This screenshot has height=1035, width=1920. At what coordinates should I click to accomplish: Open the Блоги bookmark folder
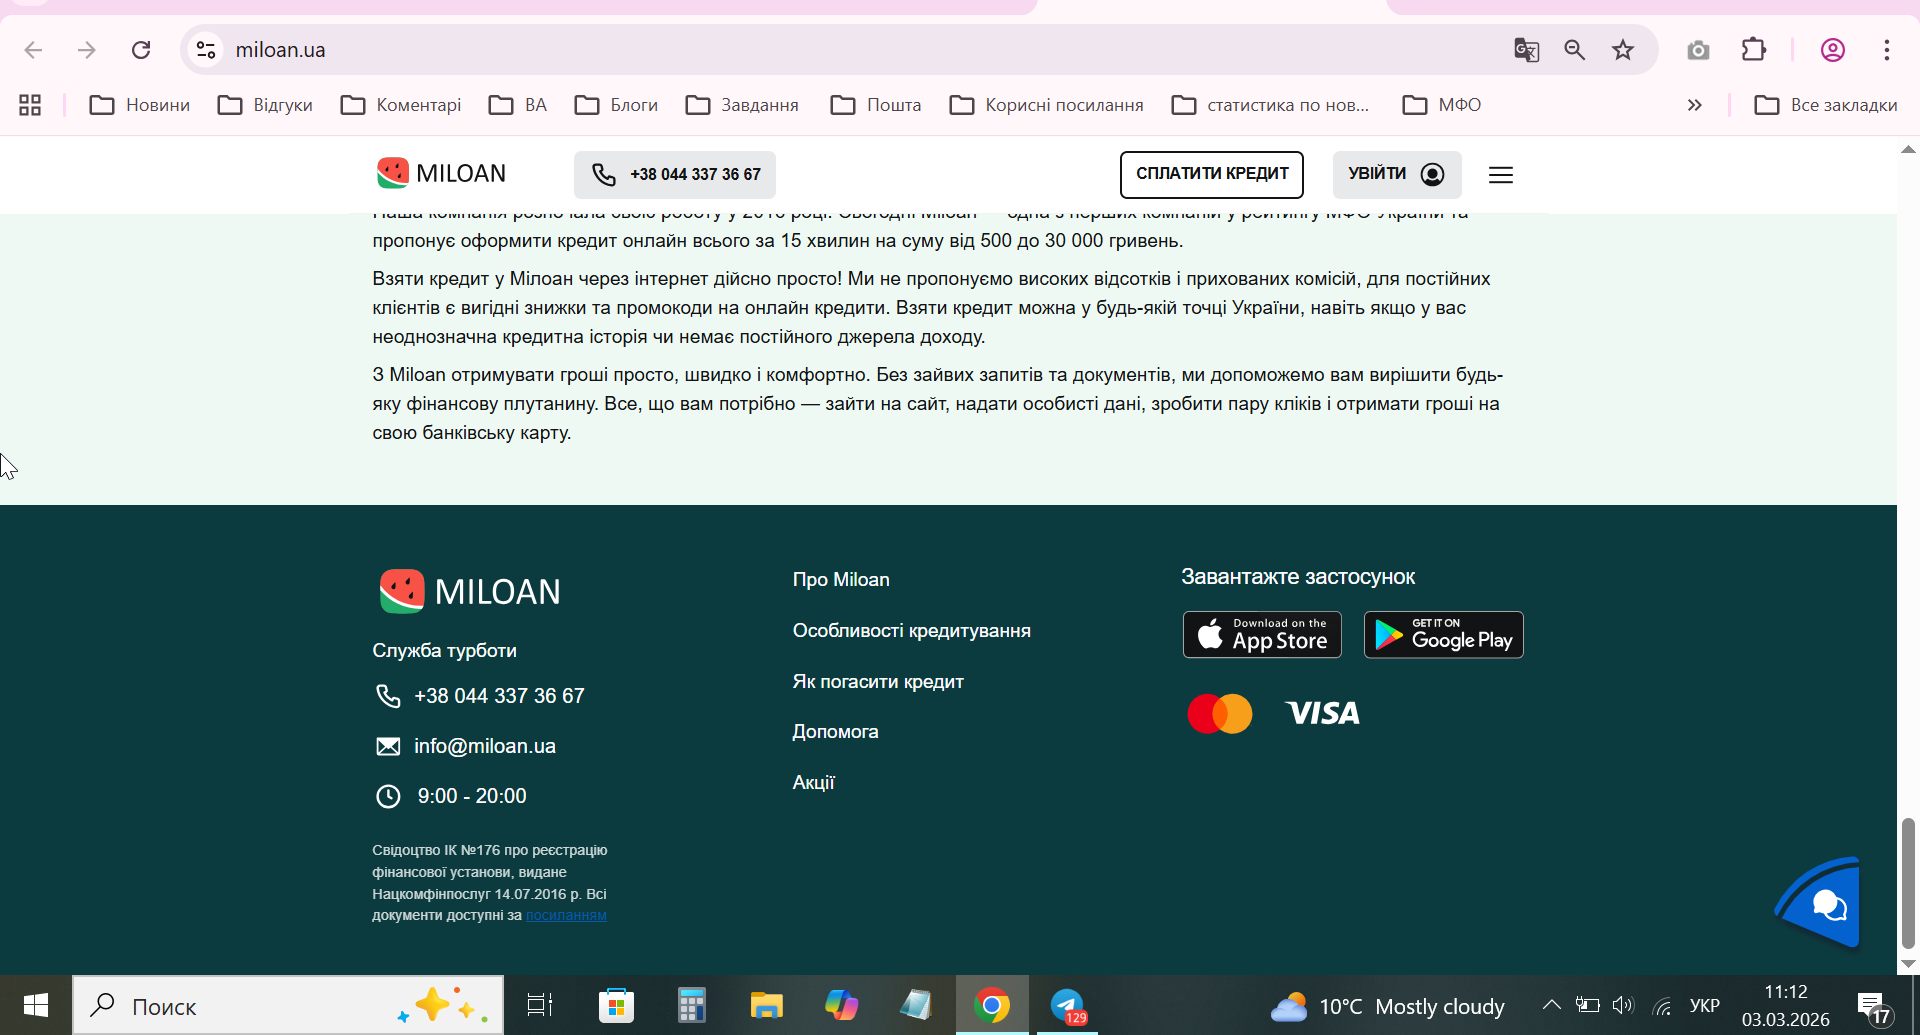[616, 105]
